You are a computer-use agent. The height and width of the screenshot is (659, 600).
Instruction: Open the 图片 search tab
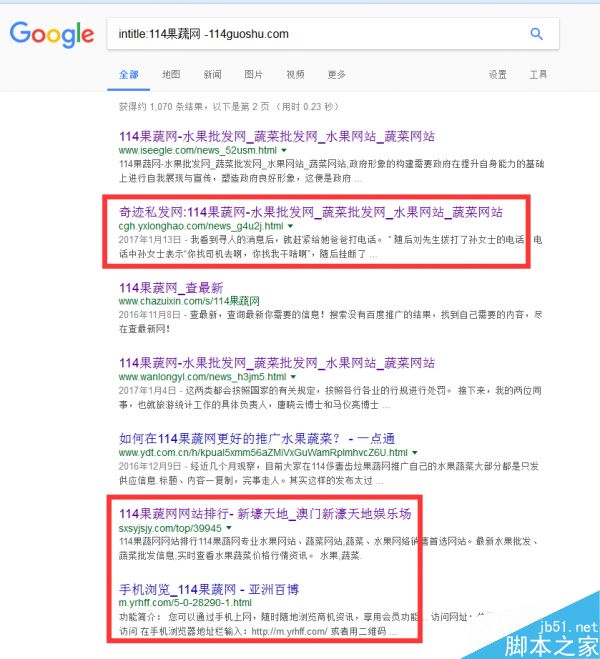(x=254, y=75)
